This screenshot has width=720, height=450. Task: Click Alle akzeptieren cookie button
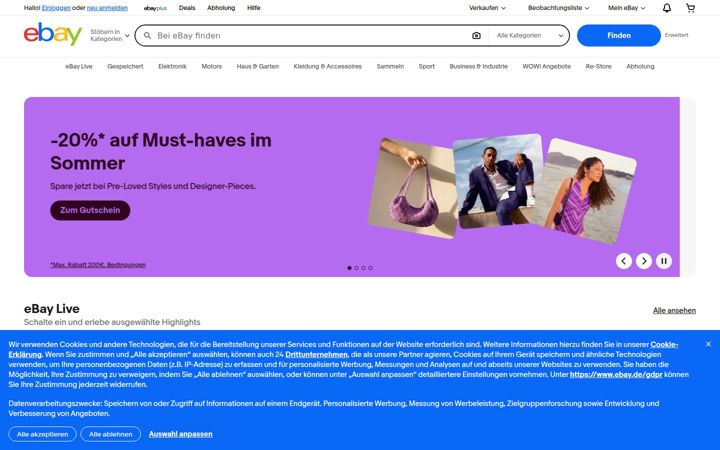42,434
